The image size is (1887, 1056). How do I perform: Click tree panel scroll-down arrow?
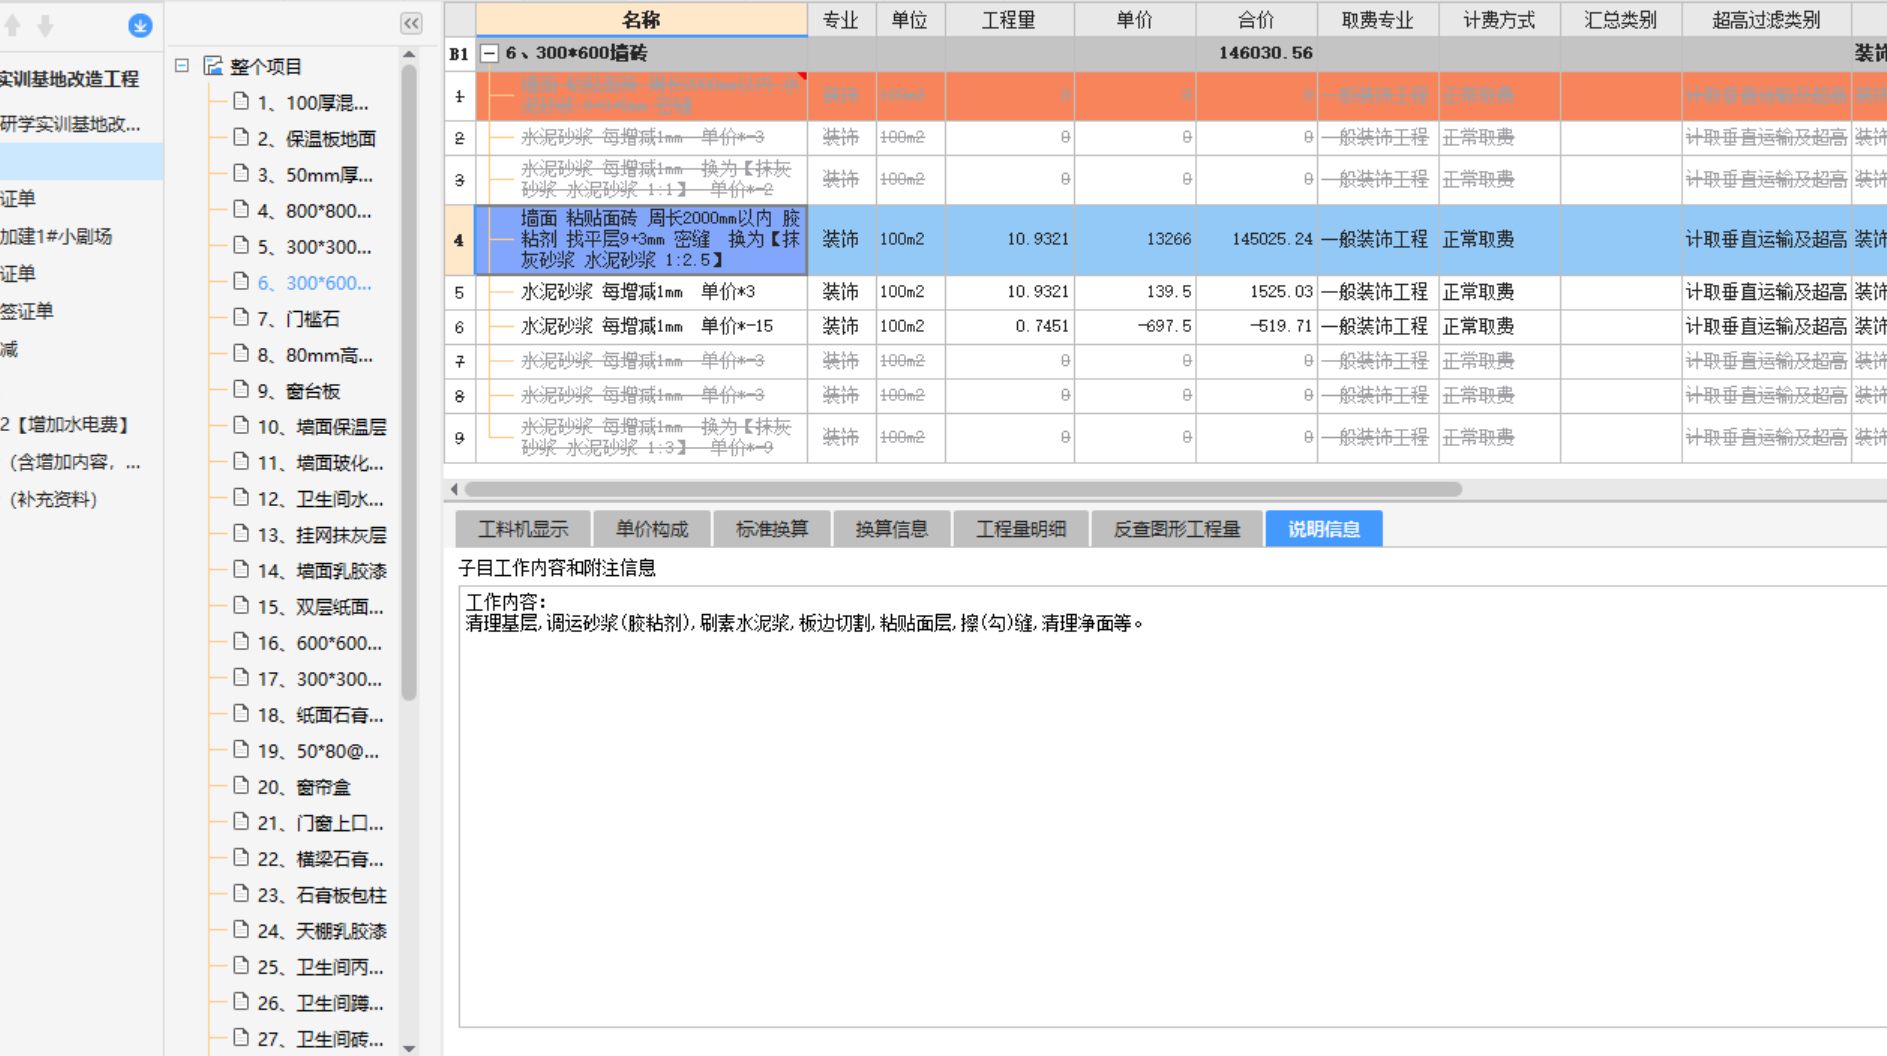click(x=409, y=1047)
